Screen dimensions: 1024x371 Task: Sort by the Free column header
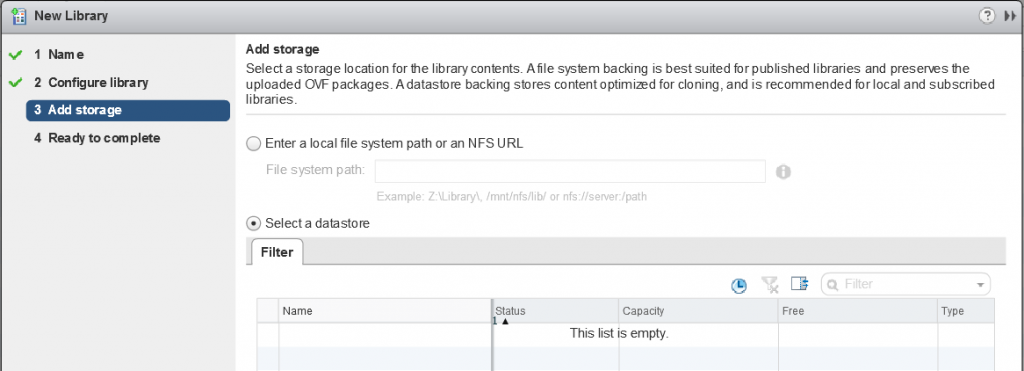pyautogui.click(x=858, y=311)
